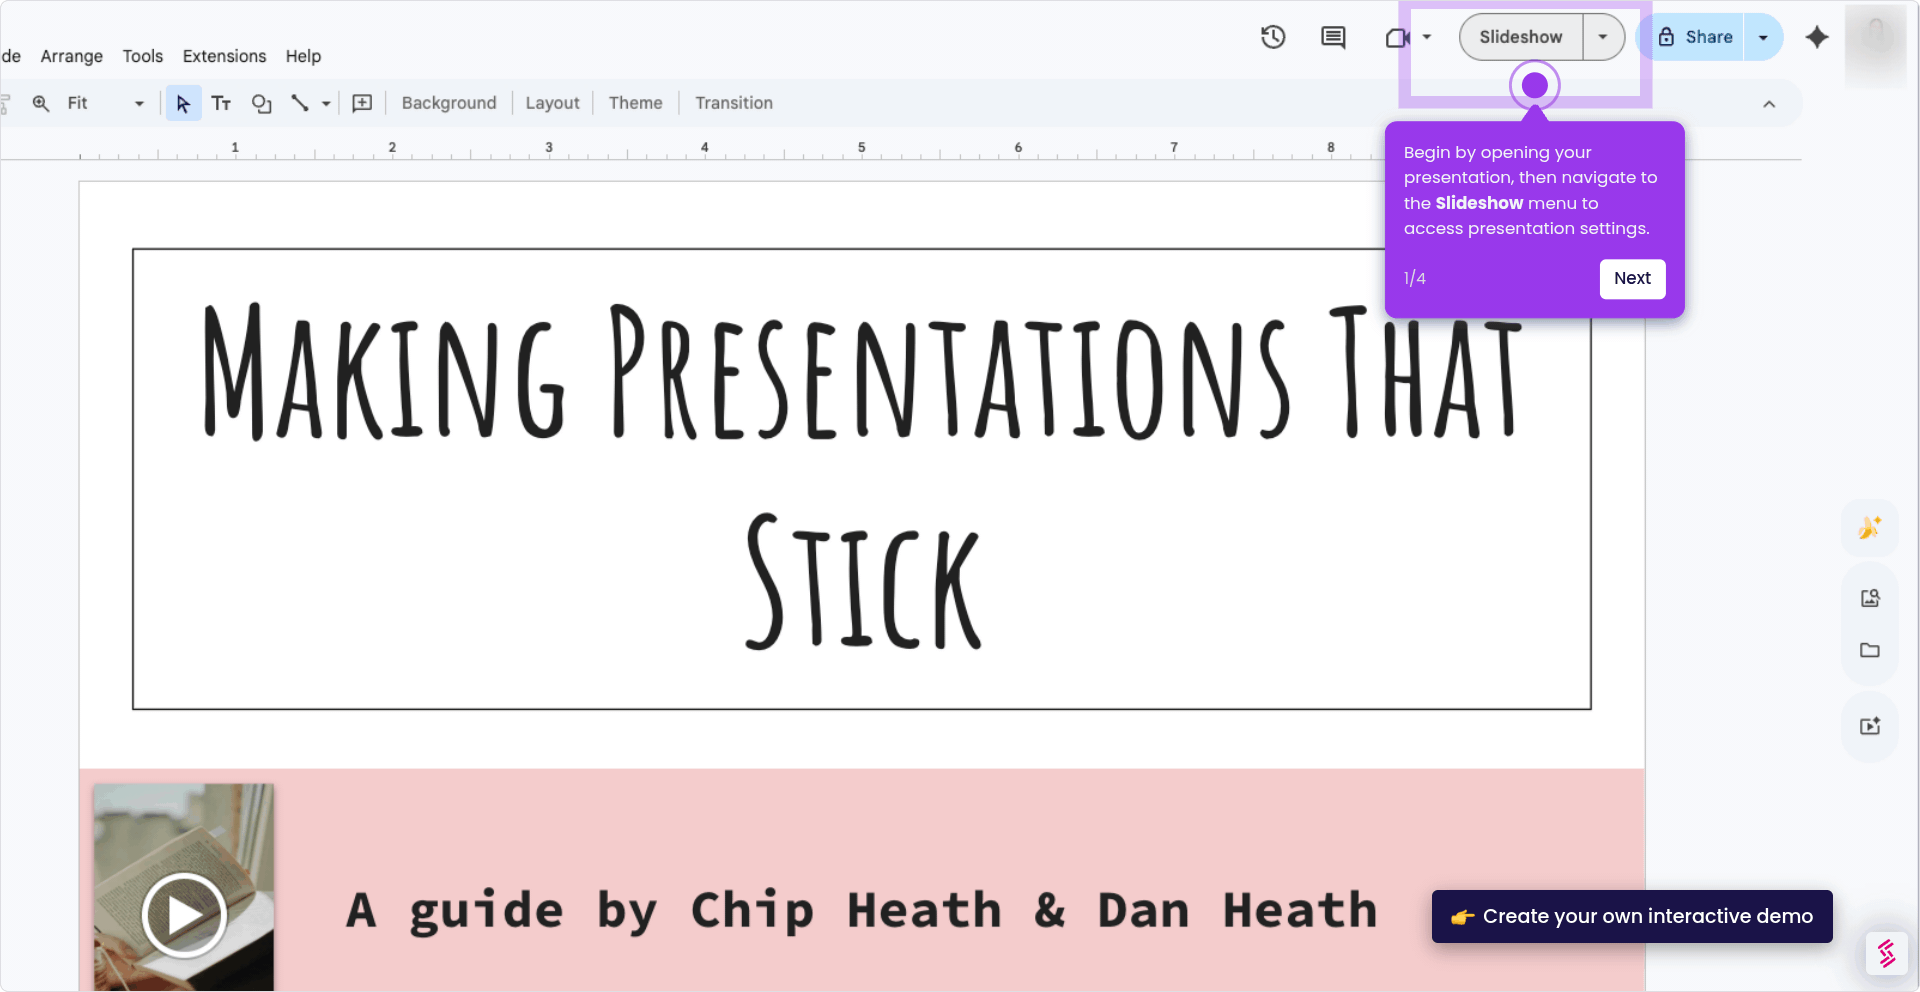Select the Text box tool

[221, 103]
